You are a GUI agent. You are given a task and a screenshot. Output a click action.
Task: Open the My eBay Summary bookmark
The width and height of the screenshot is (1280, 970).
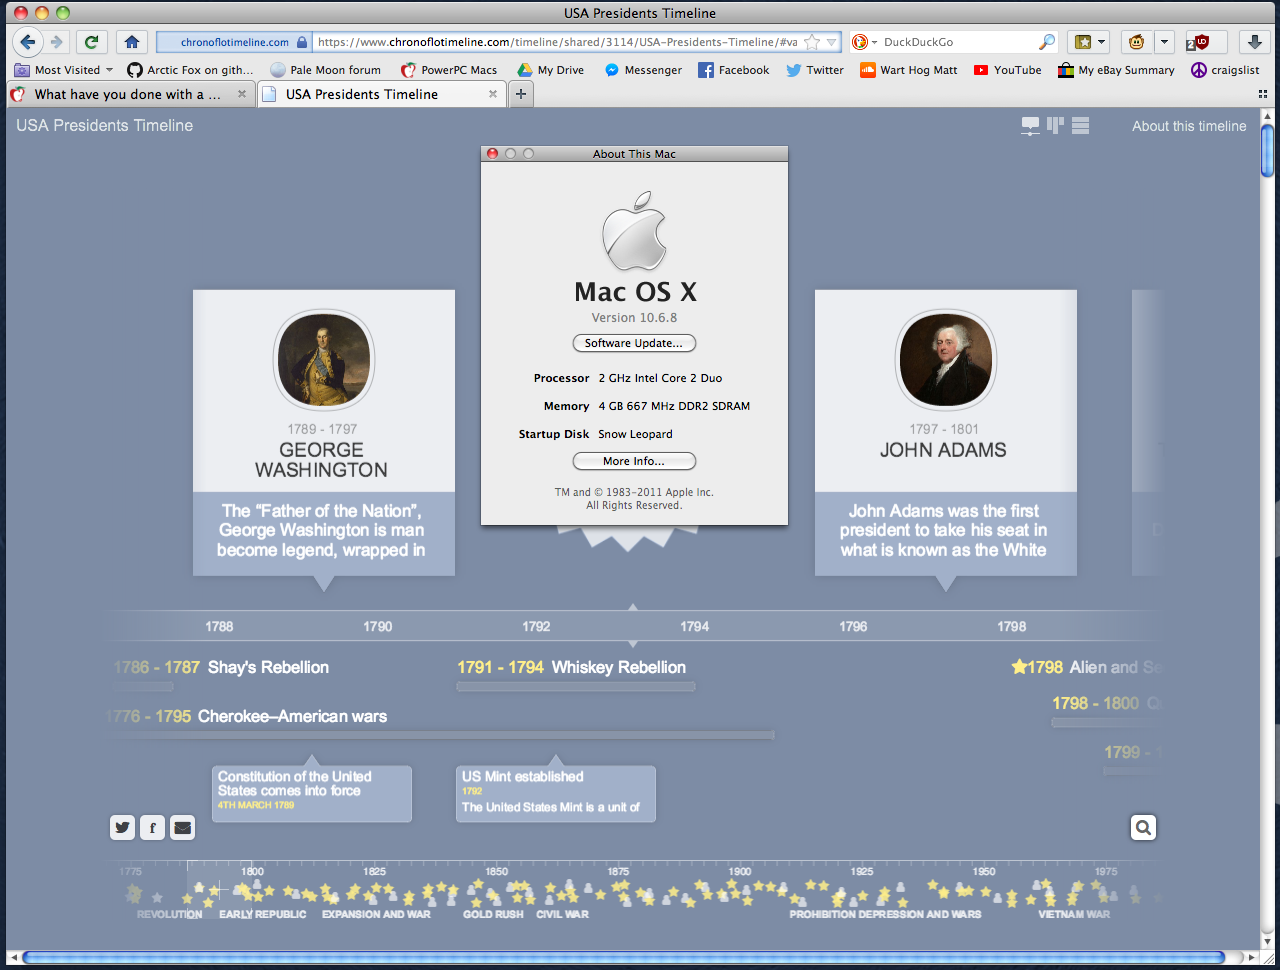pos(1117,70)
